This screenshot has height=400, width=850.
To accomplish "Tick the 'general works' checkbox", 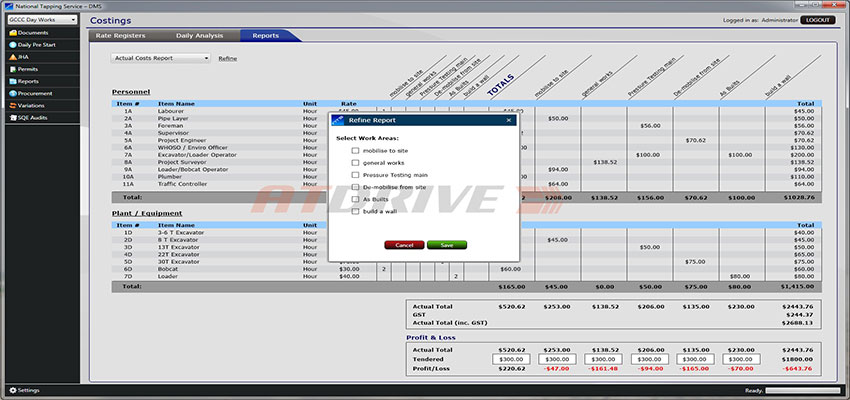I will [355, 163].
